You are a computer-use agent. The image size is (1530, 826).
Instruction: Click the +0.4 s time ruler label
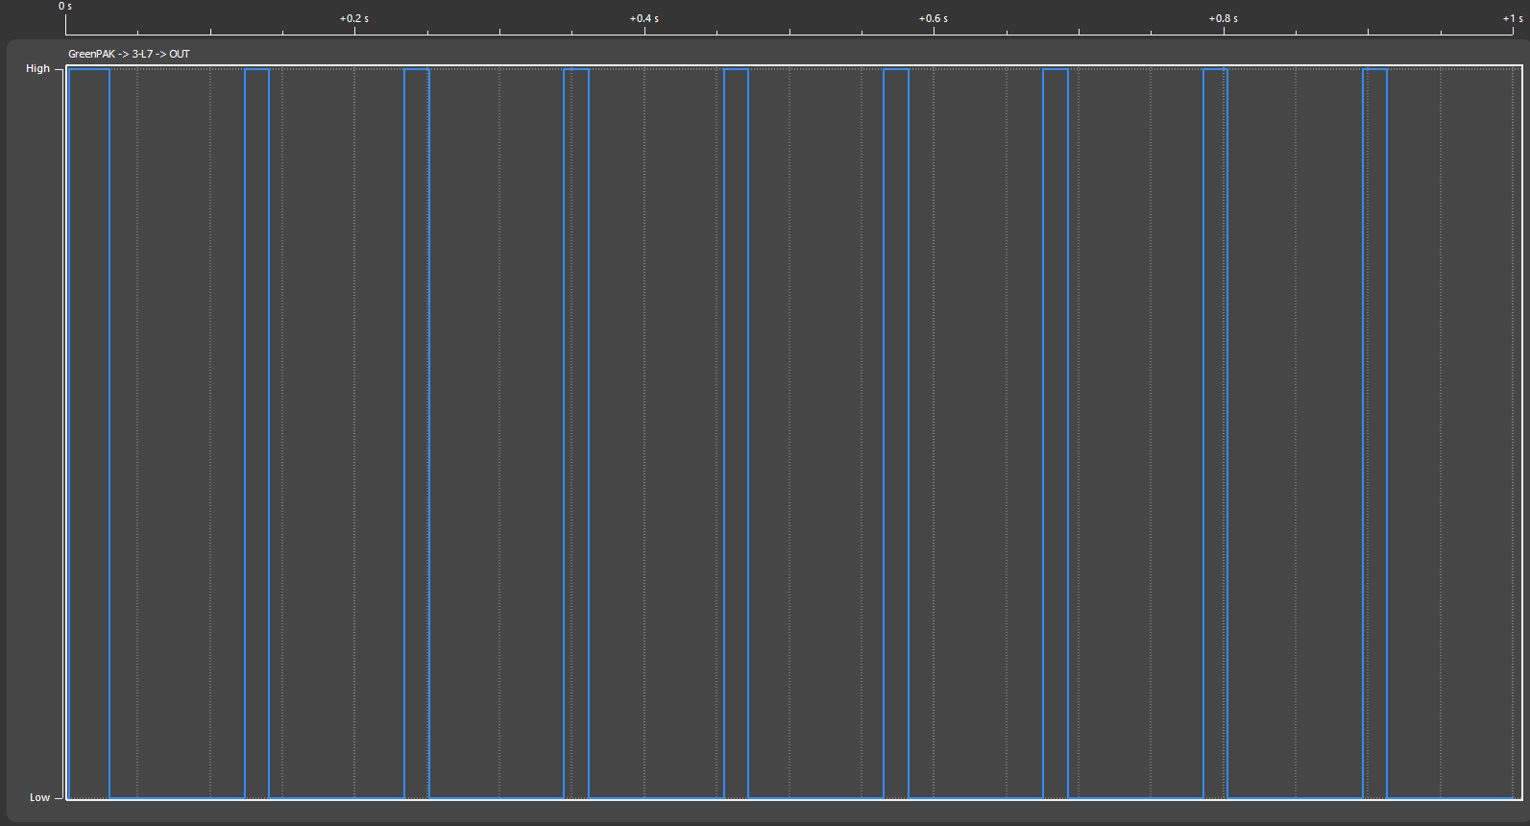[x=644, y=19]
